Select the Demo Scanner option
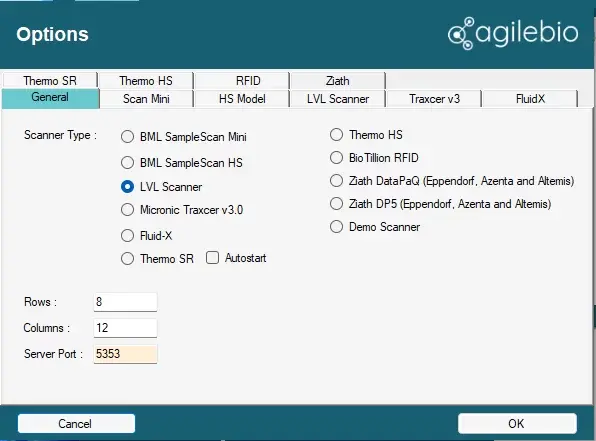Viewport: 596px width, 441px height. (x=336, y=227)
